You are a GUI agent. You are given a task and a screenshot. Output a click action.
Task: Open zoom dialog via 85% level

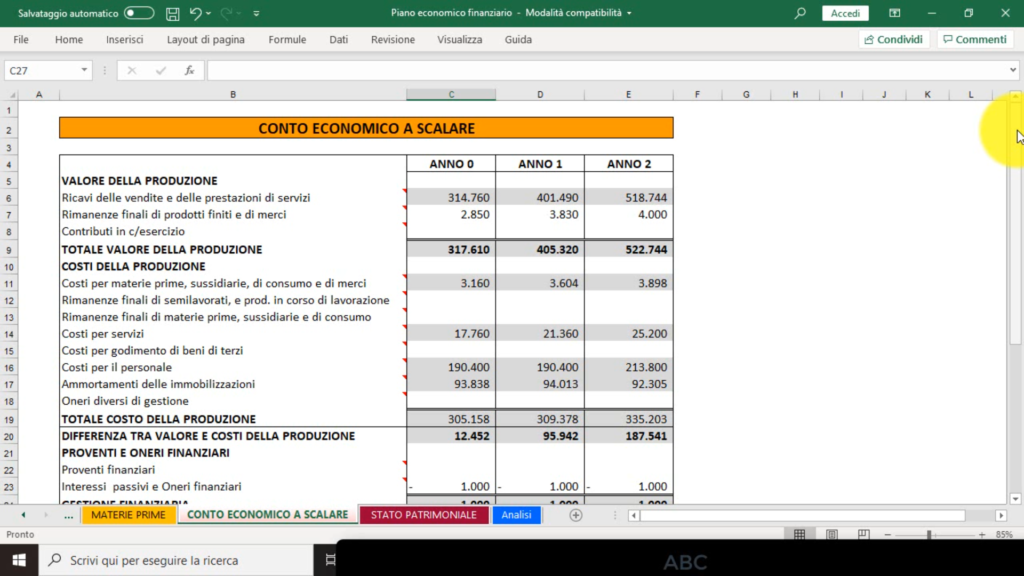1004,535
